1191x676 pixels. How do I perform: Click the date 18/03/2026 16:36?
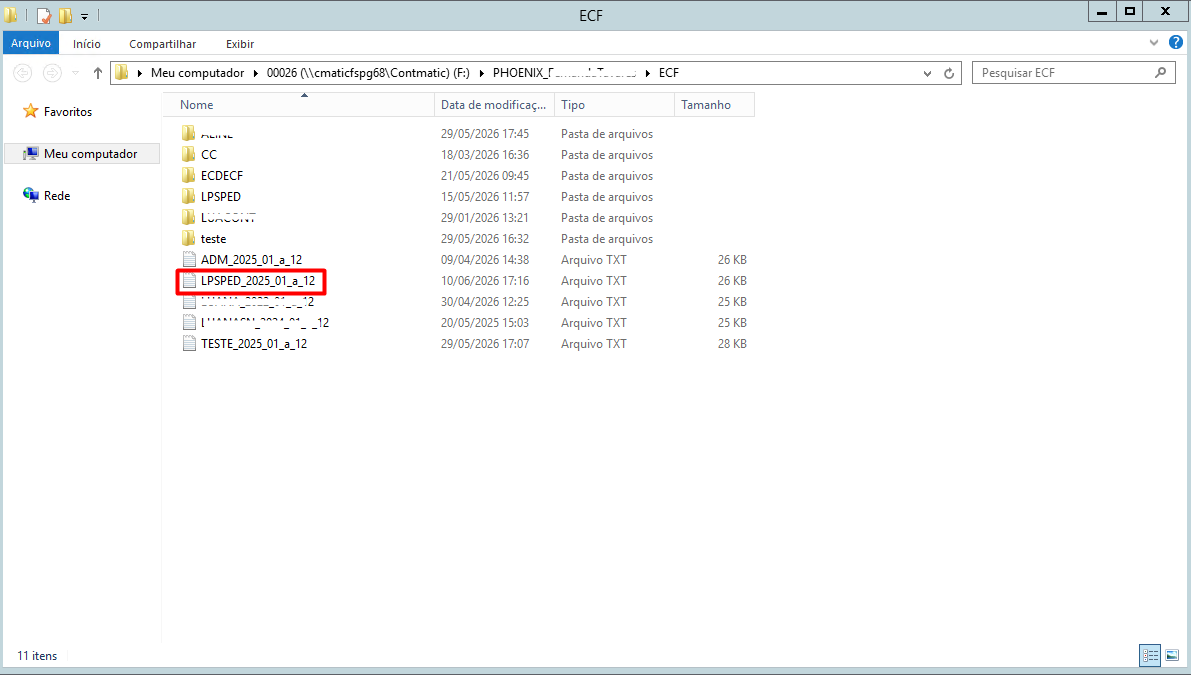click(485, 155)
